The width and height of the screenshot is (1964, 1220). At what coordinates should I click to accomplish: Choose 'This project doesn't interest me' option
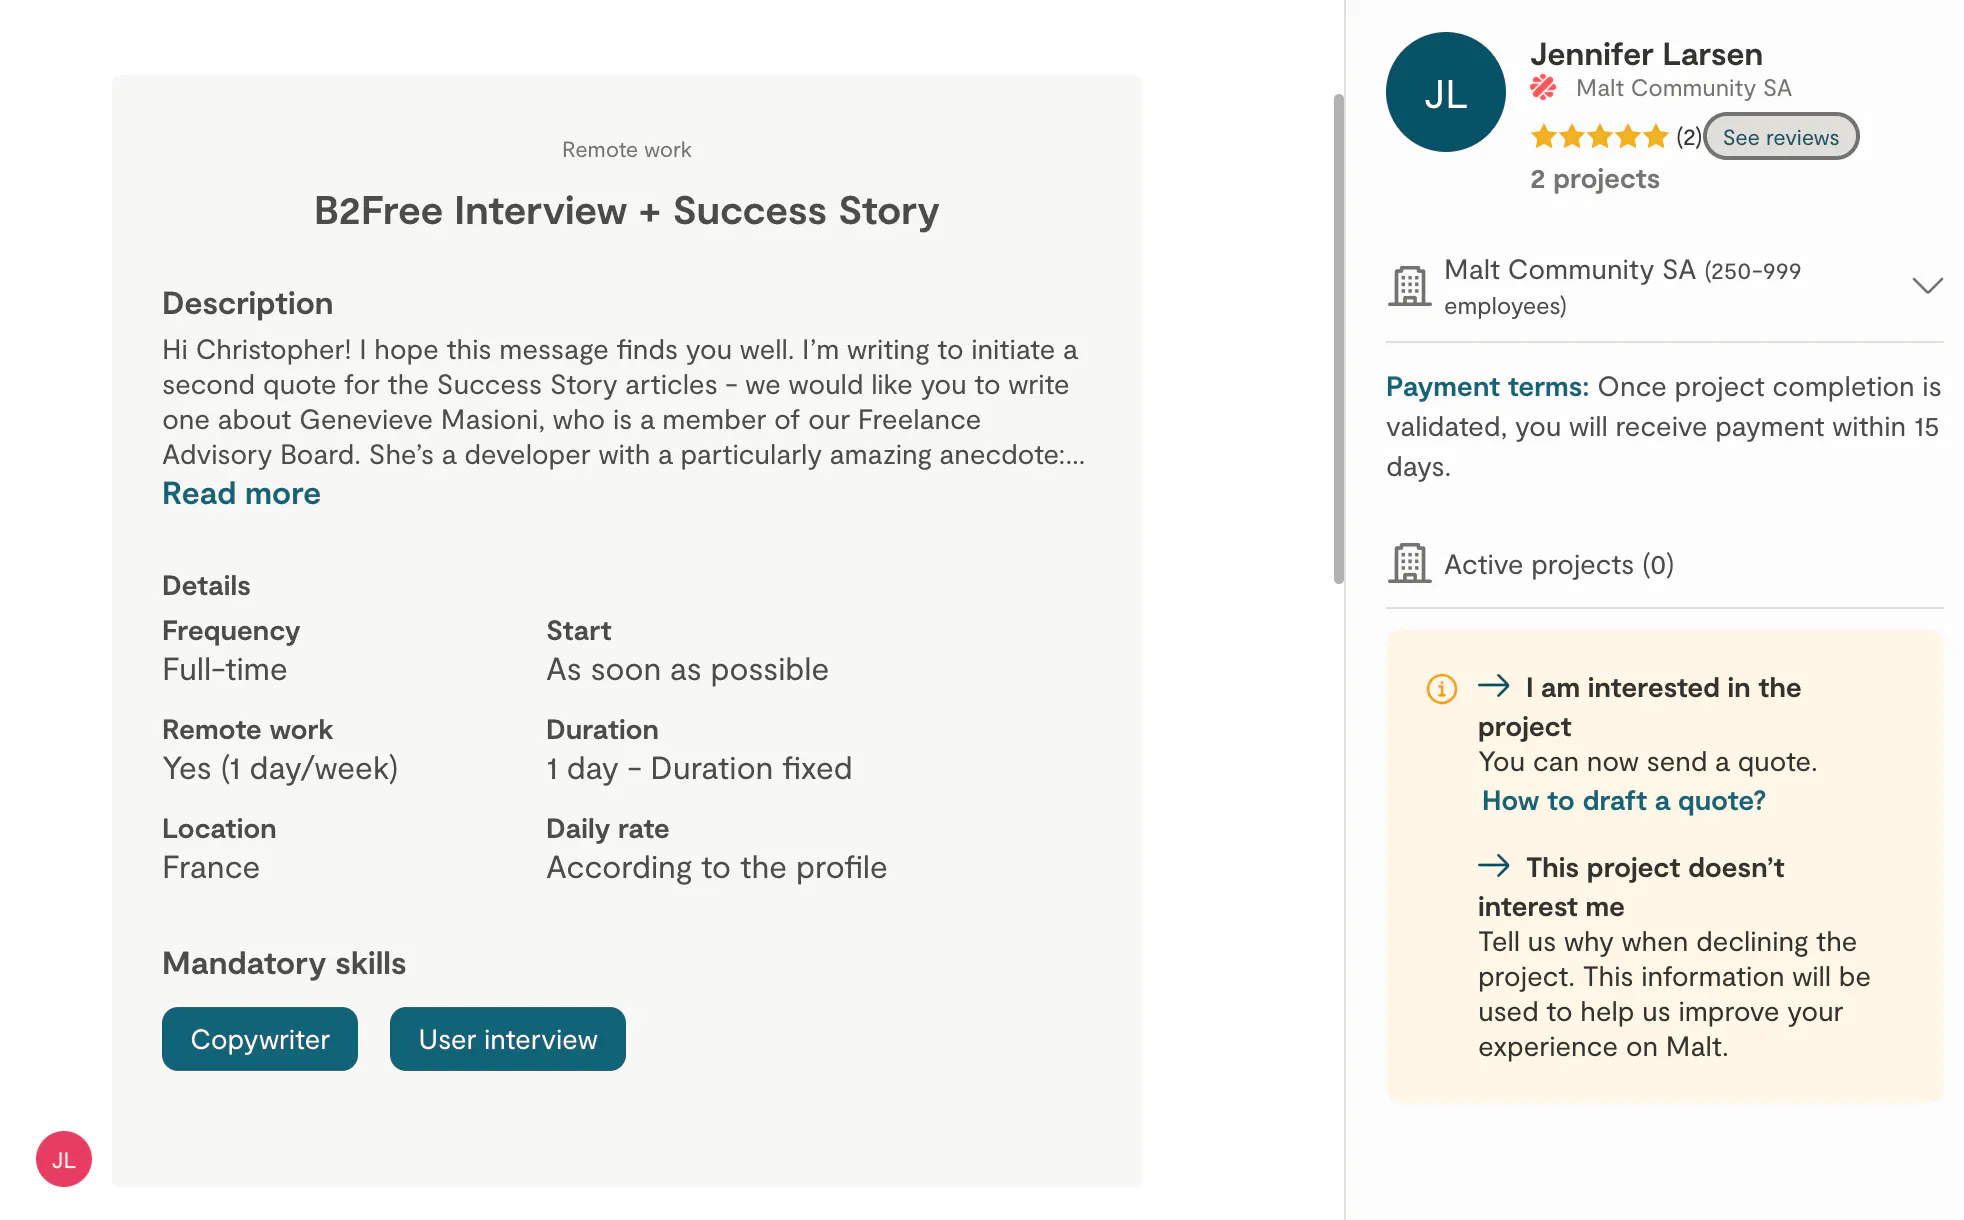(1631, 886)
